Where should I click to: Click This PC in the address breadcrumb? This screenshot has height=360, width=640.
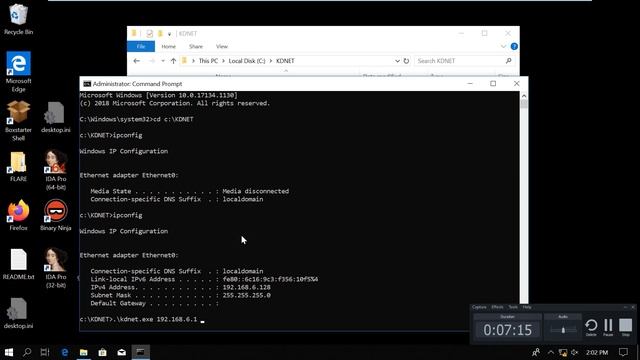[x=208, y=61]
